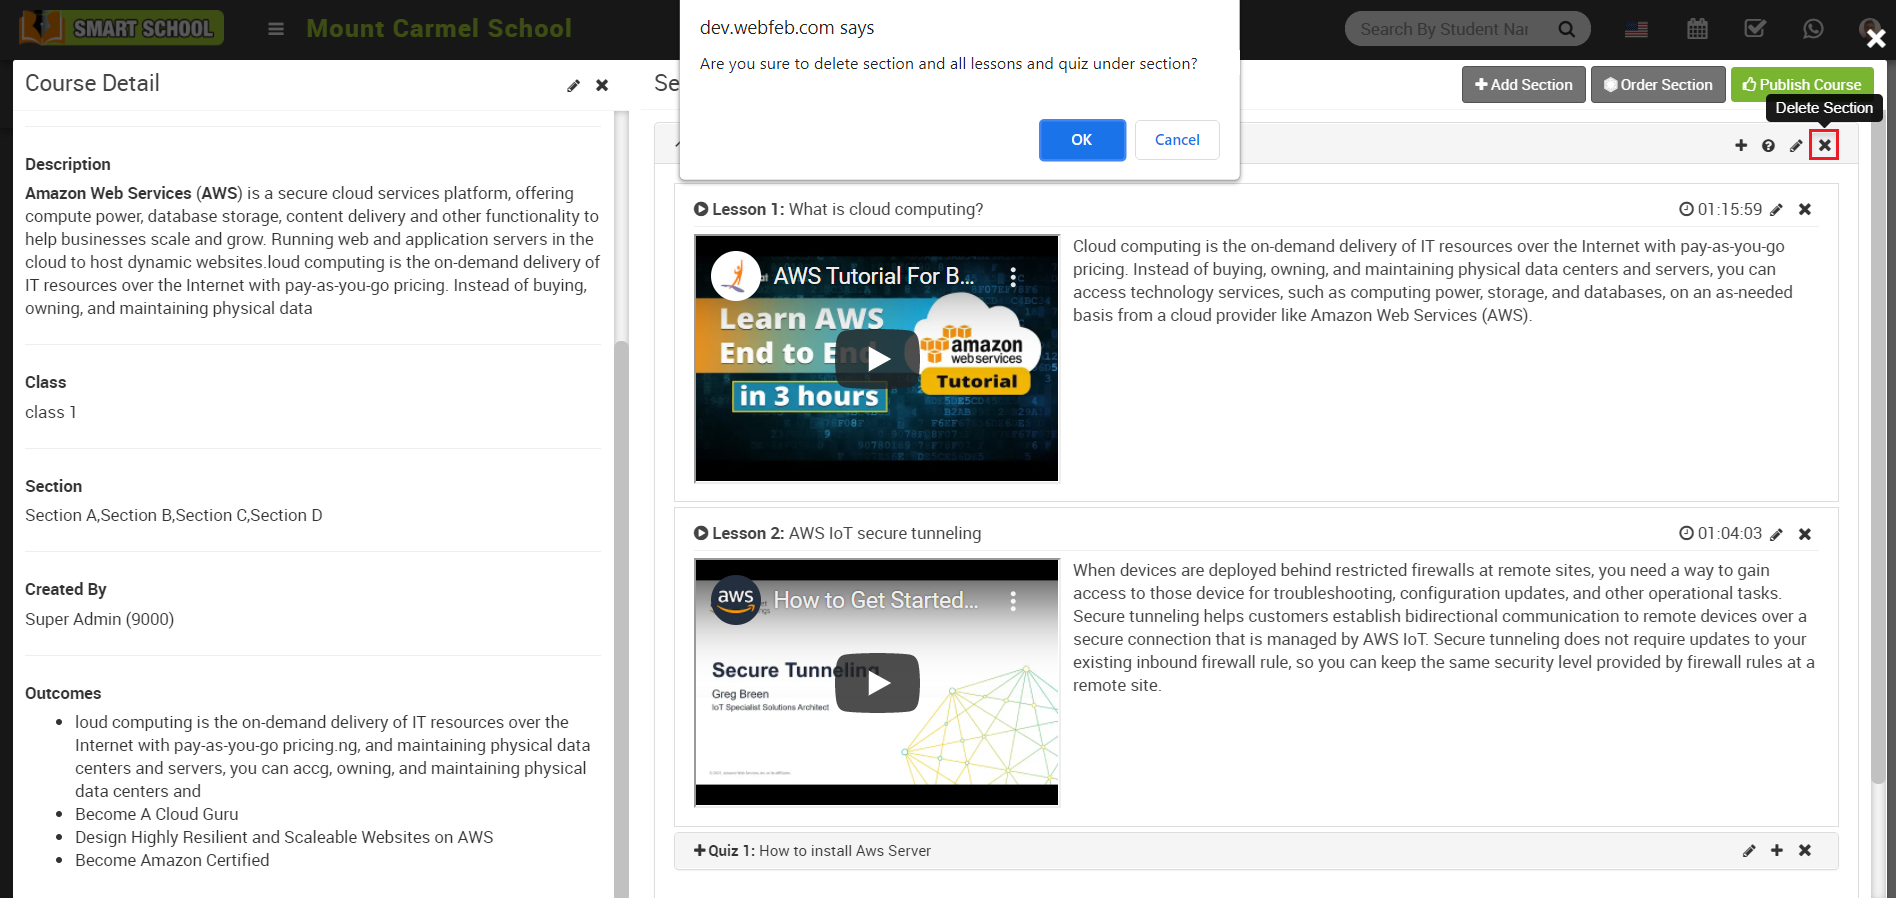This screenshot has width=1896, height=898.
Task: Click the Order Section button
Action: (x=1657, y=85)
